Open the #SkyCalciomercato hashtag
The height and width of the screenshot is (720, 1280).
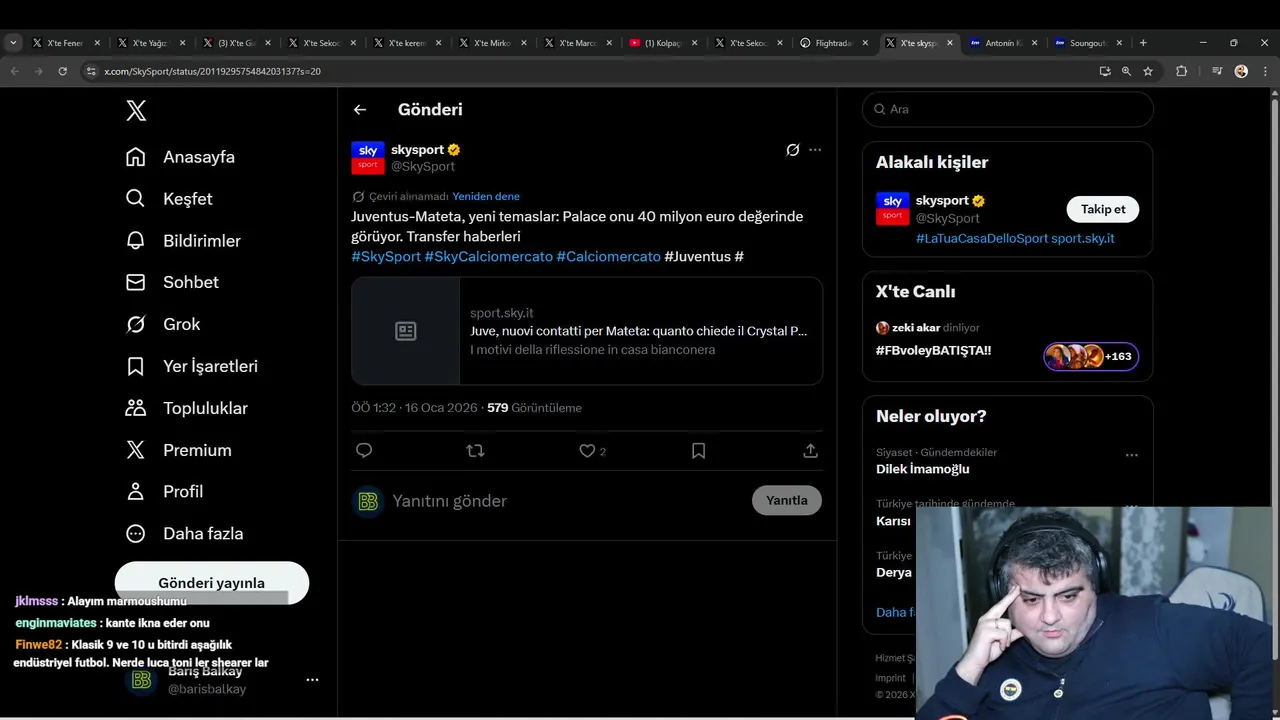[x=488, y=256]
